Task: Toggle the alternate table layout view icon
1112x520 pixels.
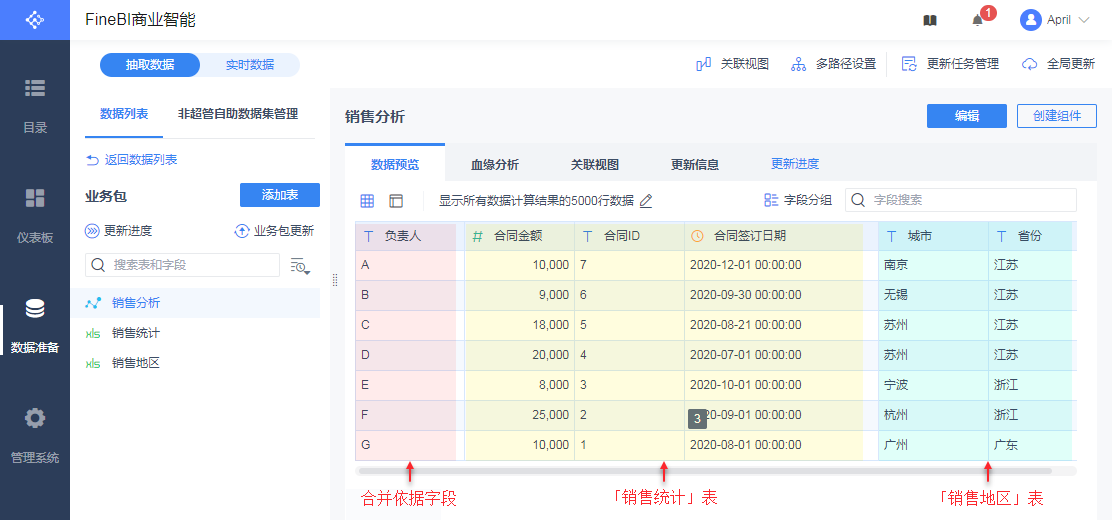Action: (x=396, y=201)
